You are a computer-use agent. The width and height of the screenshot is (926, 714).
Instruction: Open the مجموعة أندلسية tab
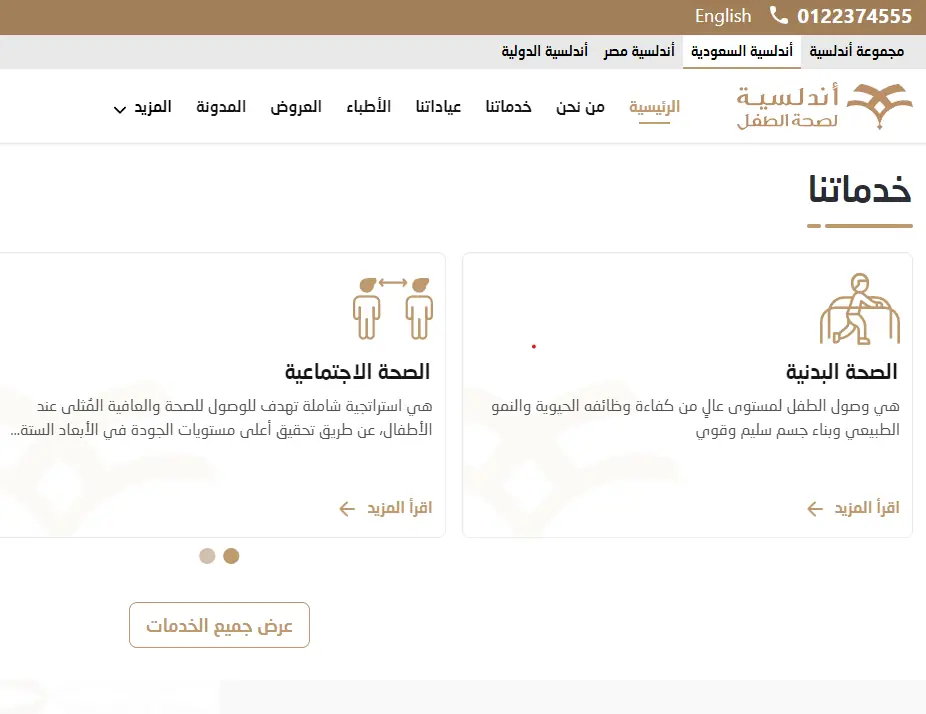coord(856,51)
